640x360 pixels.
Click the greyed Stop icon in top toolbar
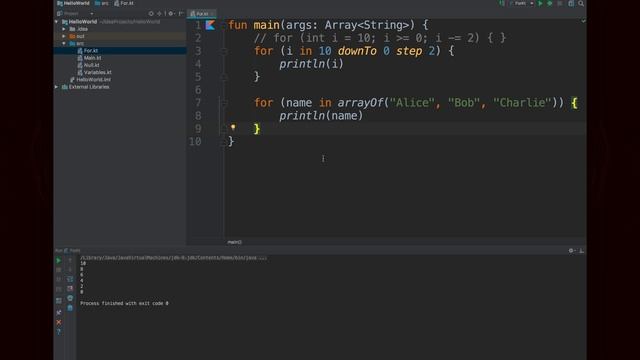click(560, 3)
